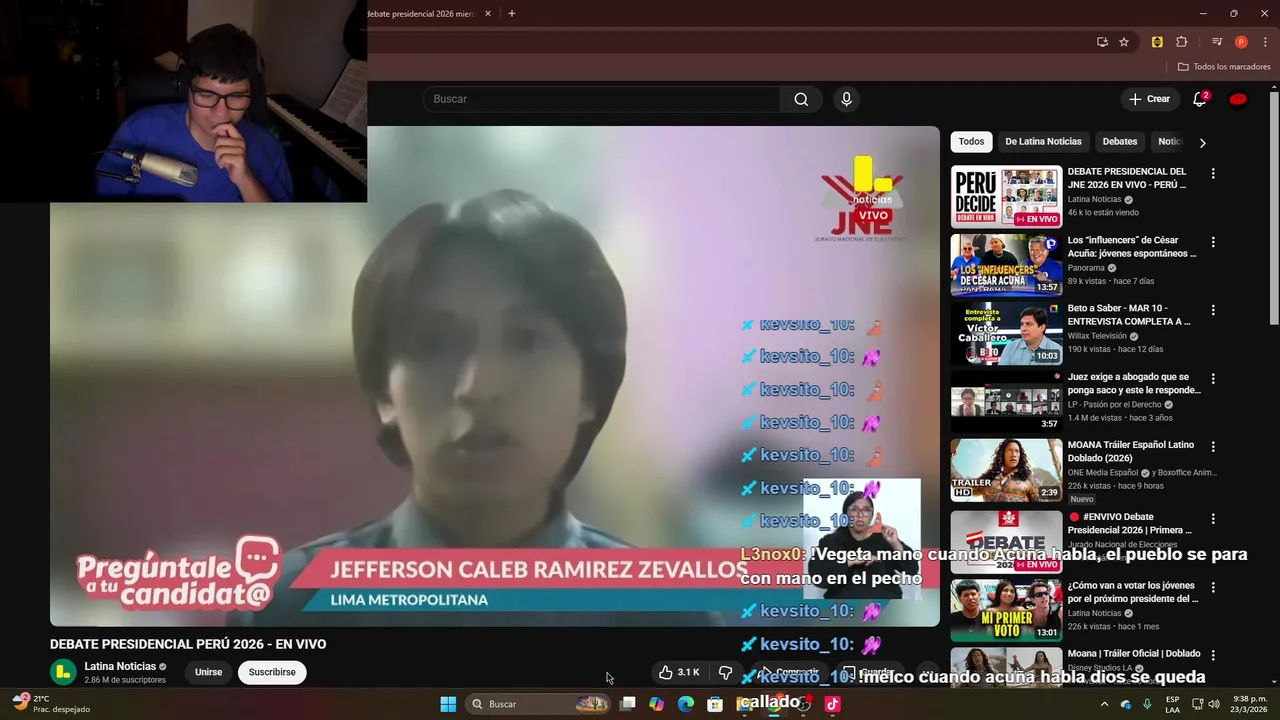Open the Extensions puzzle icon

click(x=1181, y=42)
